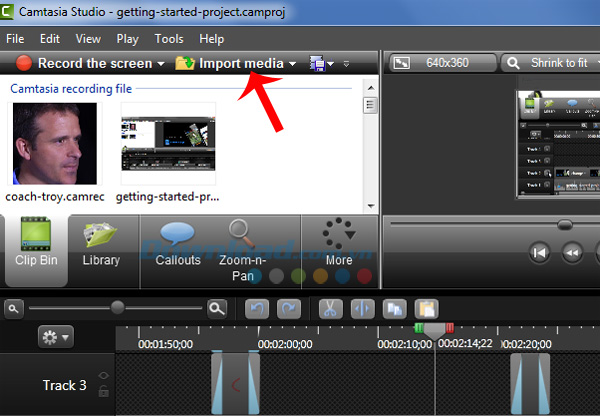The image size is (600, 416).
Task: Click the timeline zoom slider handle
Action: [x=117, y=307]
